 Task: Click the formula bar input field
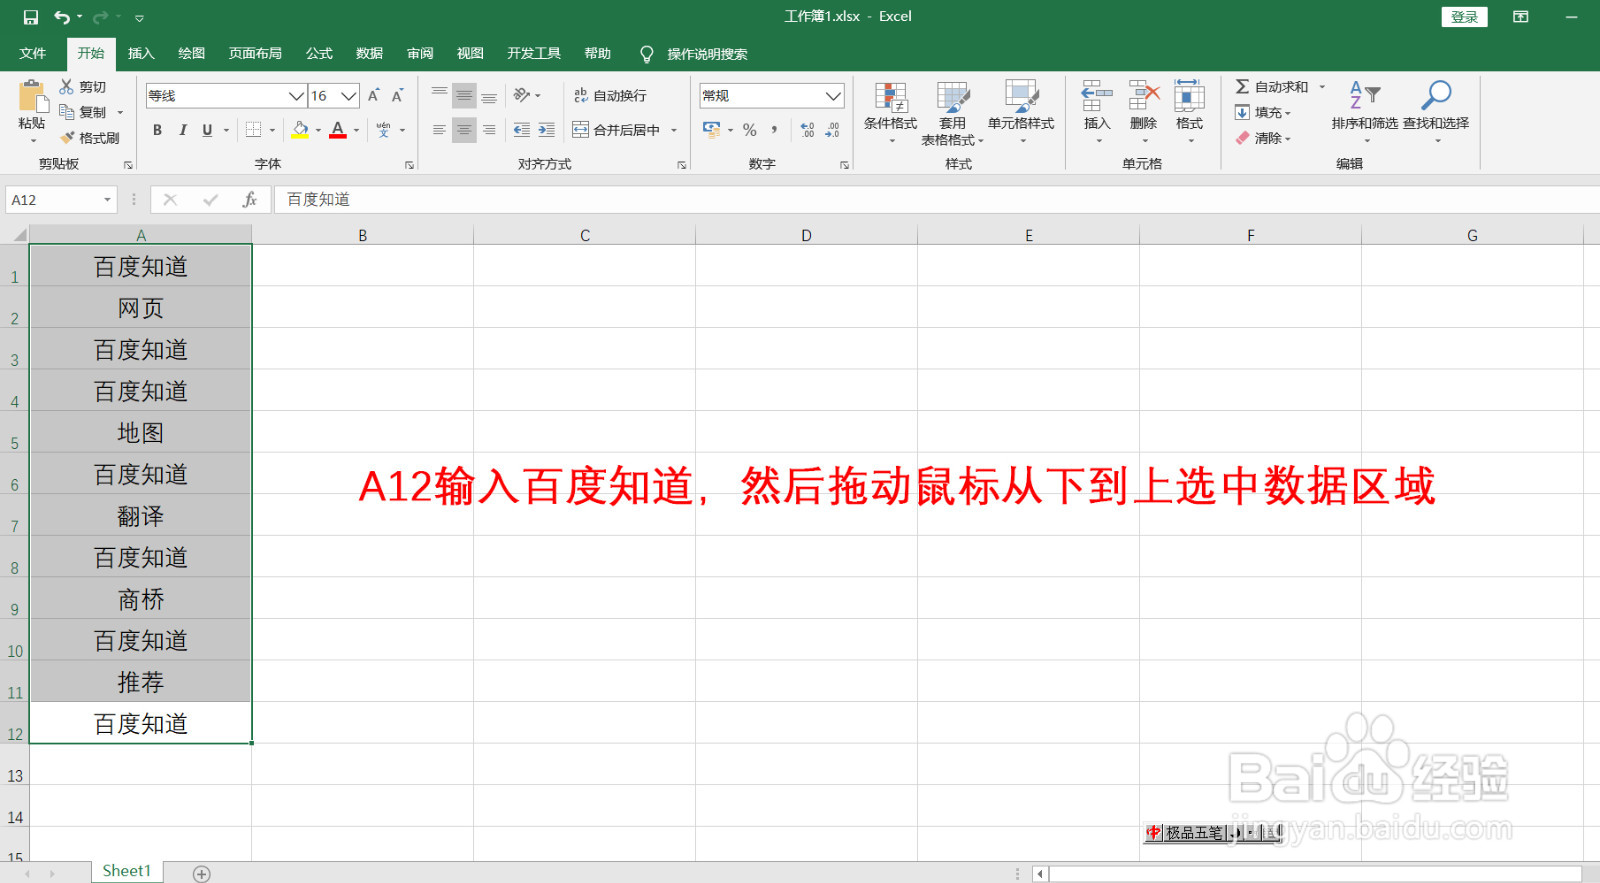click(x=938, y=200)
